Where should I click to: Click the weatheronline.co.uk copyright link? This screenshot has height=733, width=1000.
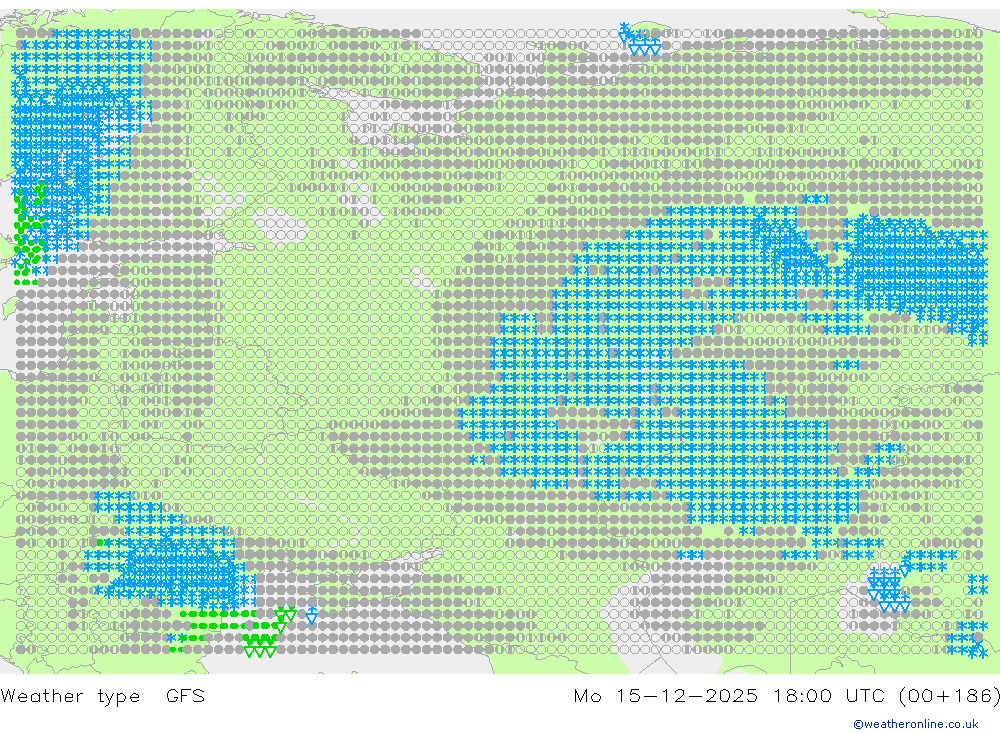916,724
